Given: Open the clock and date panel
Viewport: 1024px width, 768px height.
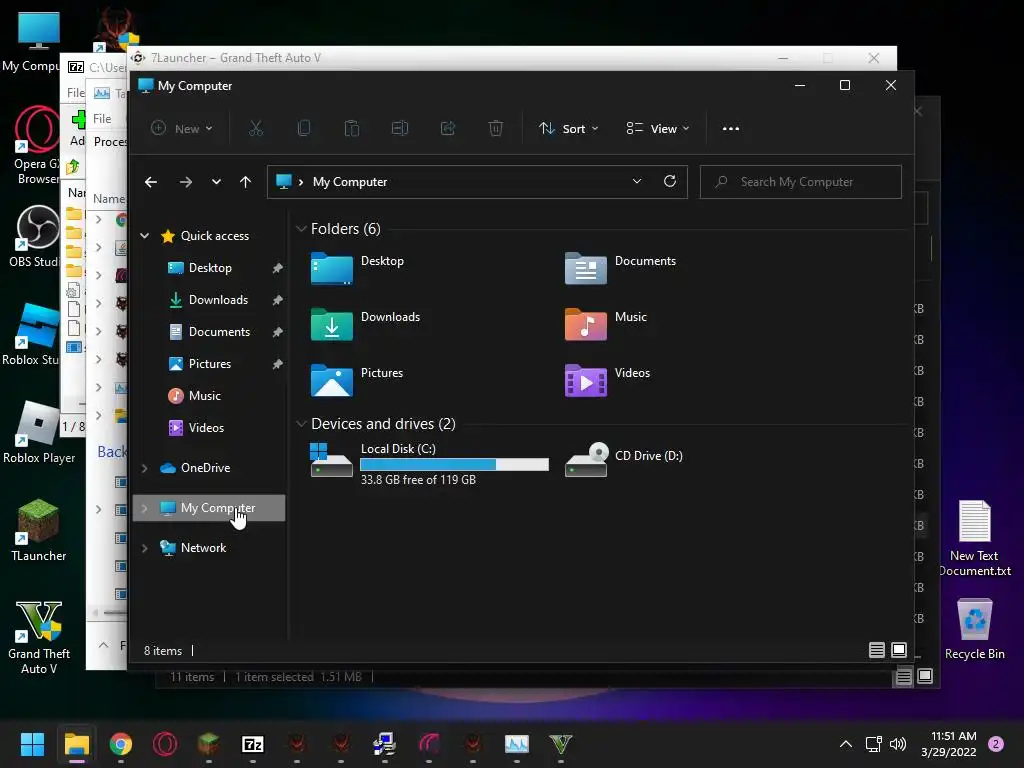Looking at the screenshot, I should (949, 744).
